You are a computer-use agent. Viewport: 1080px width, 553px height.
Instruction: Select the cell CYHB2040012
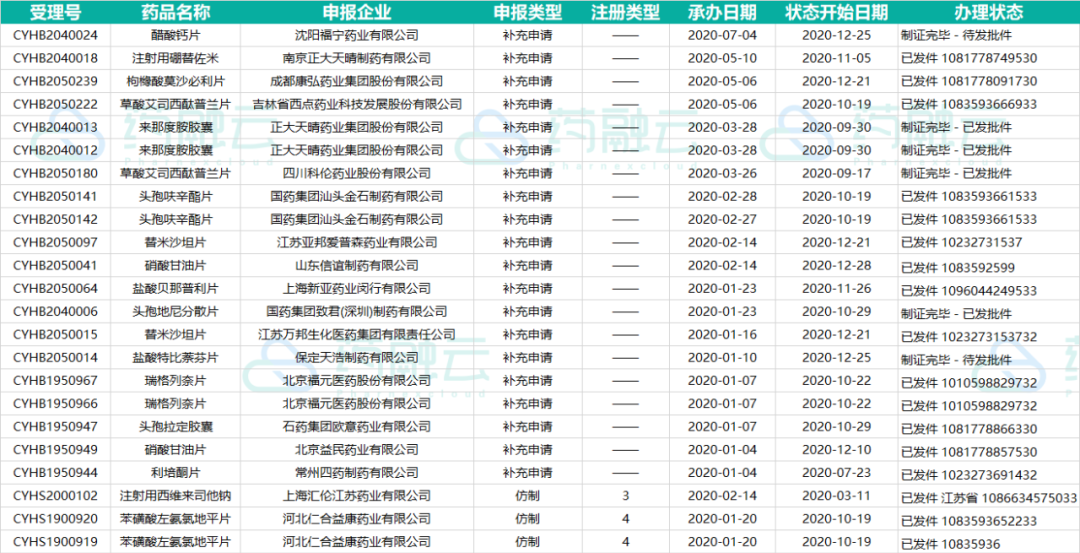click(56, 150)
